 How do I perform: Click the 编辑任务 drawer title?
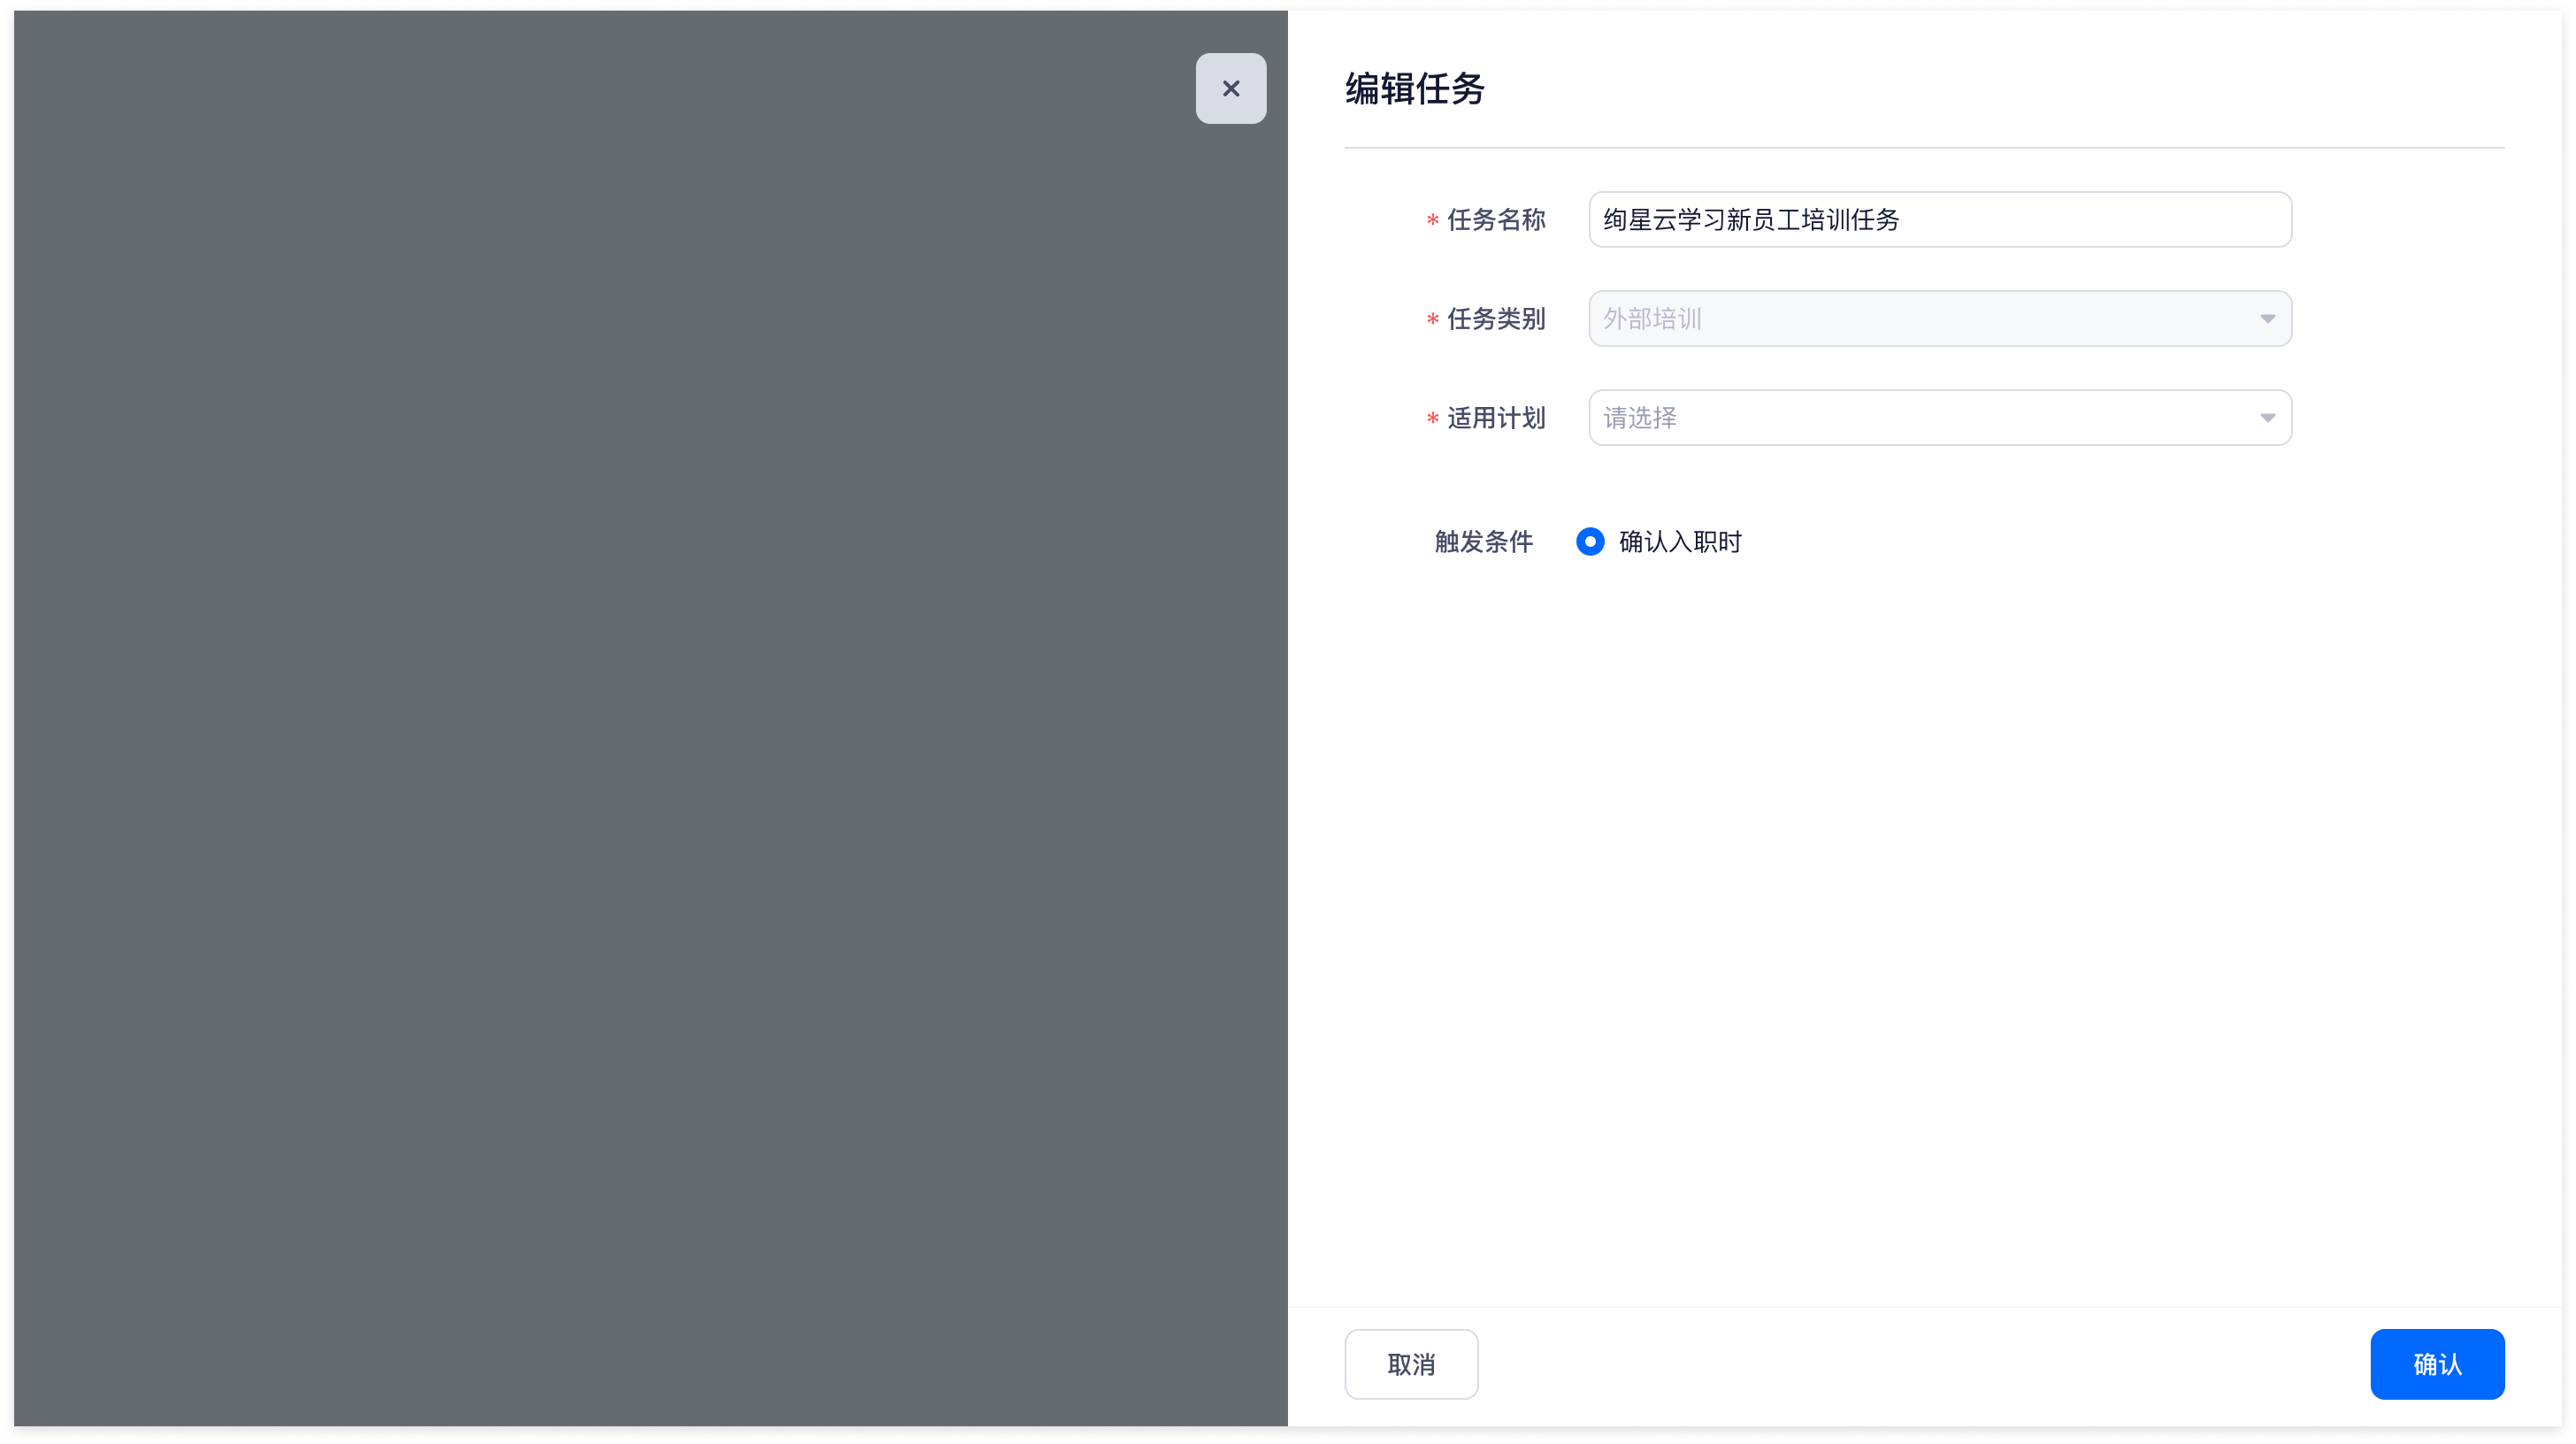coord(1414,89)
